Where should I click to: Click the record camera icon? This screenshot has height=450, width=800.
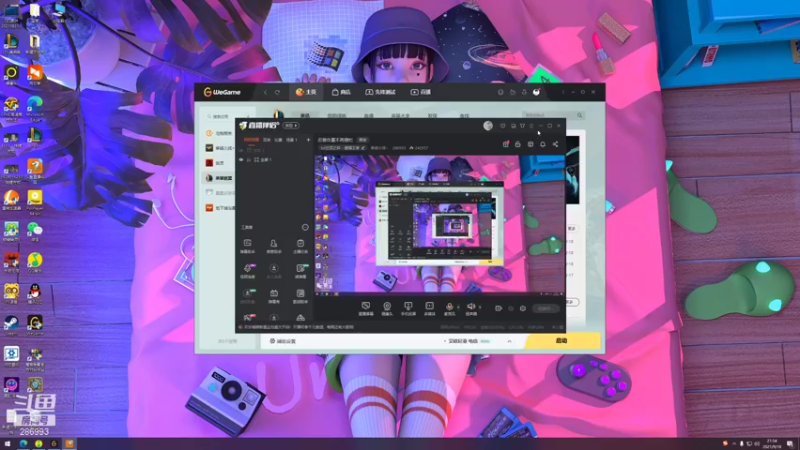[498, 308]
